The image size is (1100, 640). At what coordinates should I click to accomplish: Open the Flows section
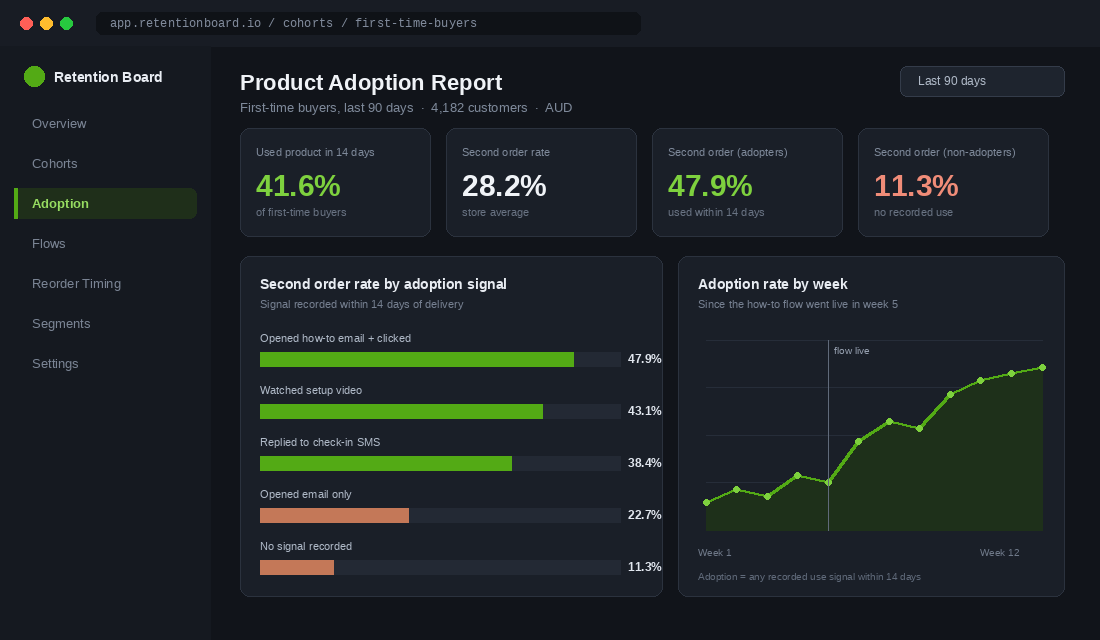pos(48,244)
